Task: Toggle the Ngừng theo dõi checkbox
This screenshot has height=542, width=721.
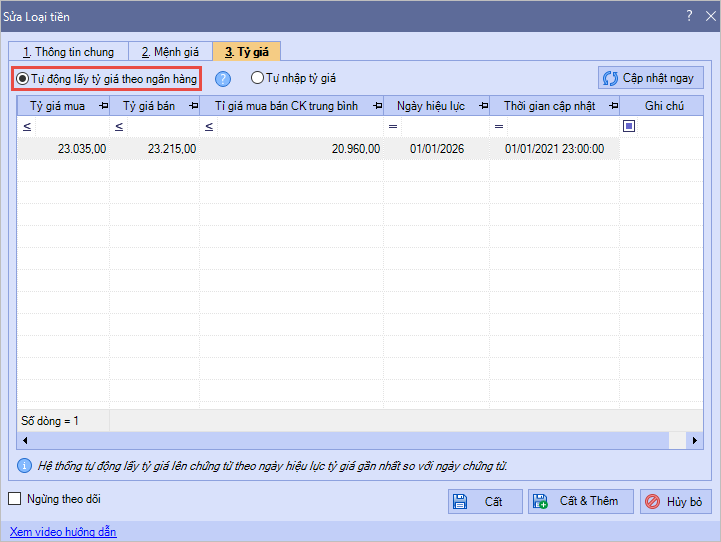Action: [15, 499]
